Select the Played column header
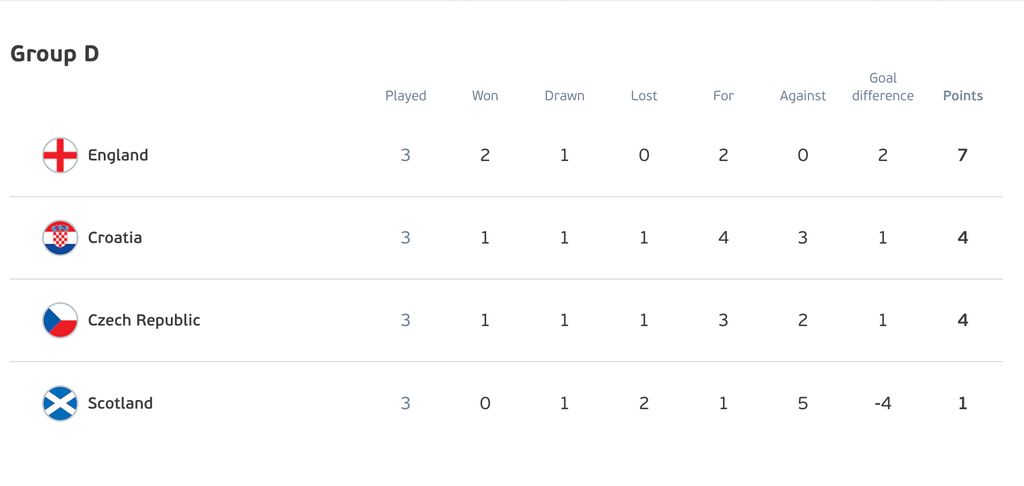This screenshot has height=486, width=1024. click(406, 96)
